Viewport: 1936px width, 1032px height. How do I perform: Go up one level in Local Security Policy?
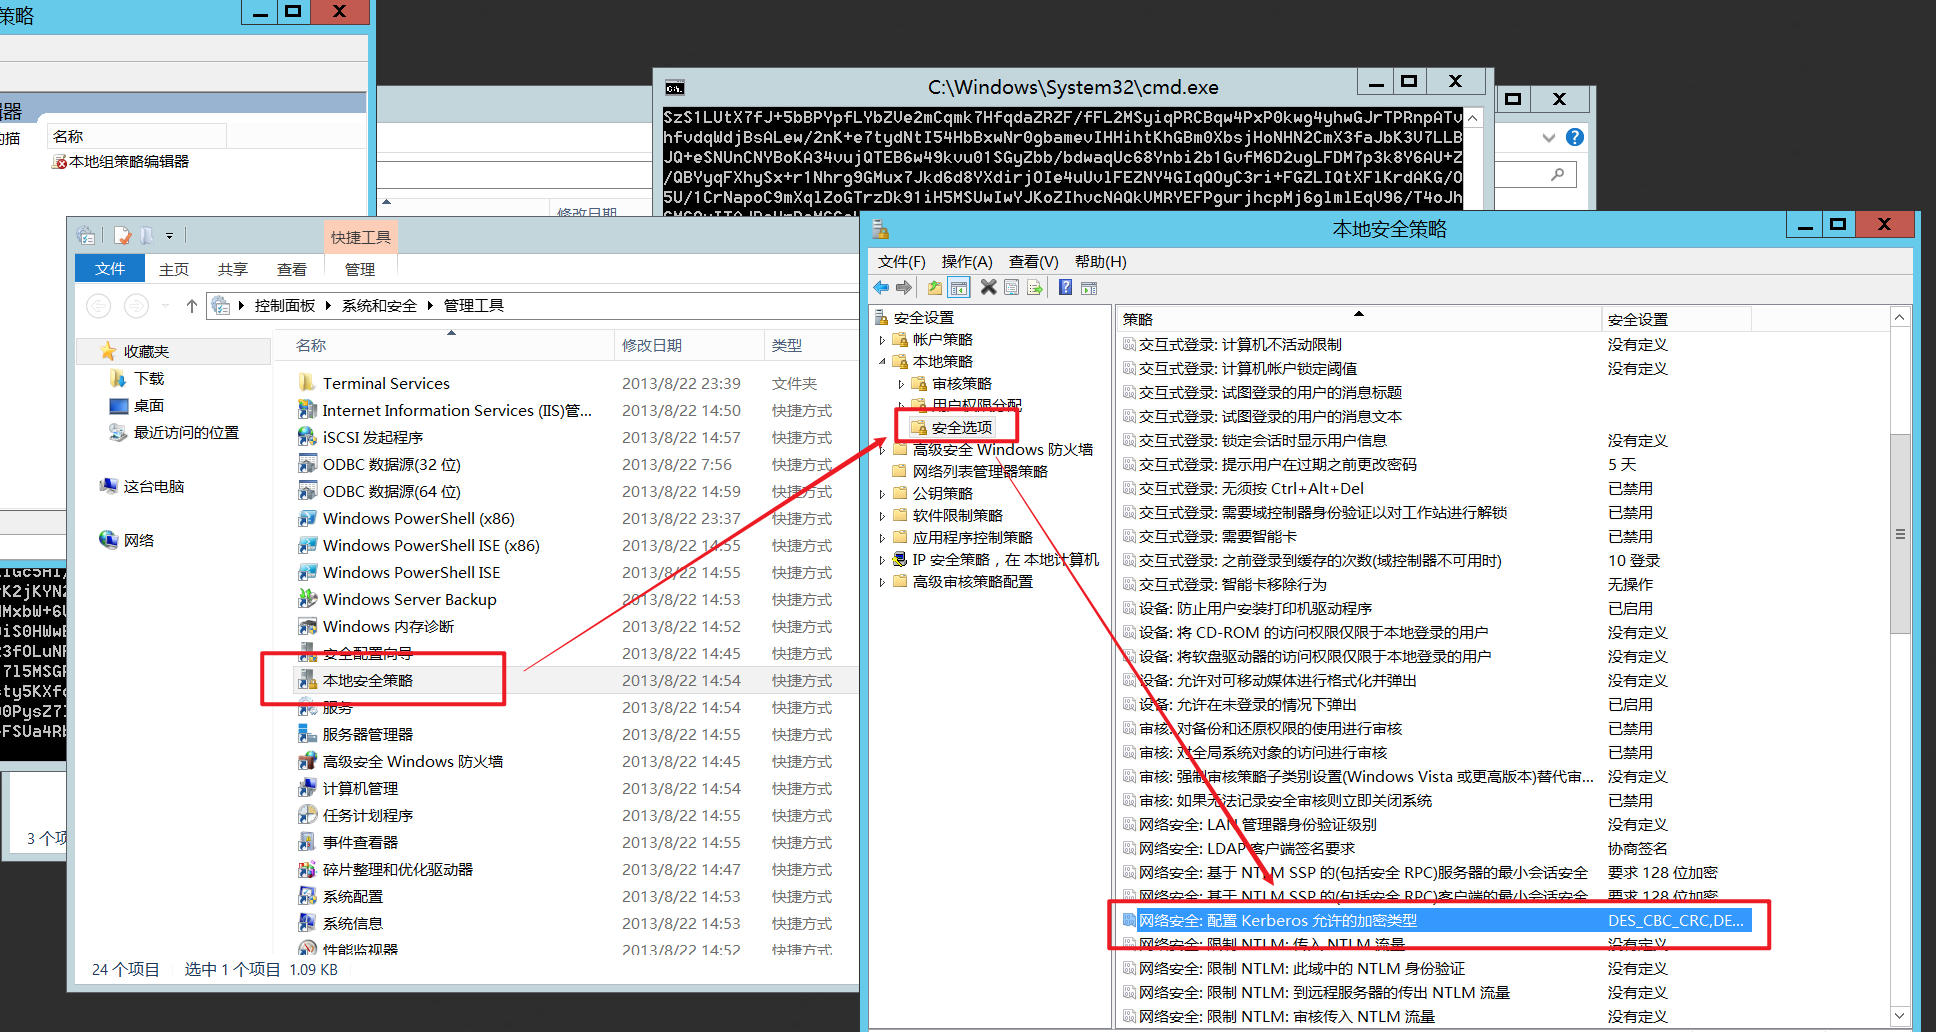tap(935, 288)
